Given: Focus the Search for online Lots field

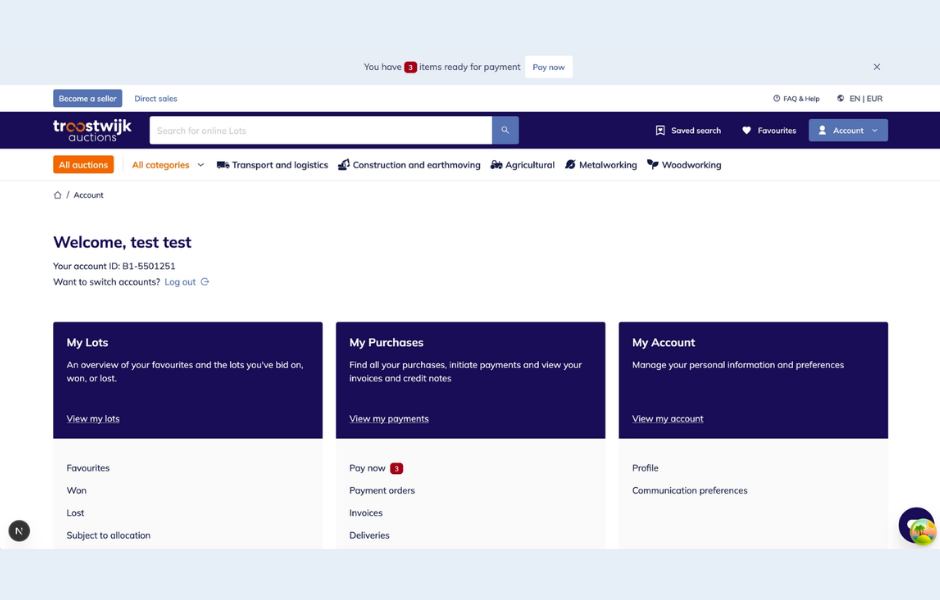Looking at the screenshot, I should 320,130.
